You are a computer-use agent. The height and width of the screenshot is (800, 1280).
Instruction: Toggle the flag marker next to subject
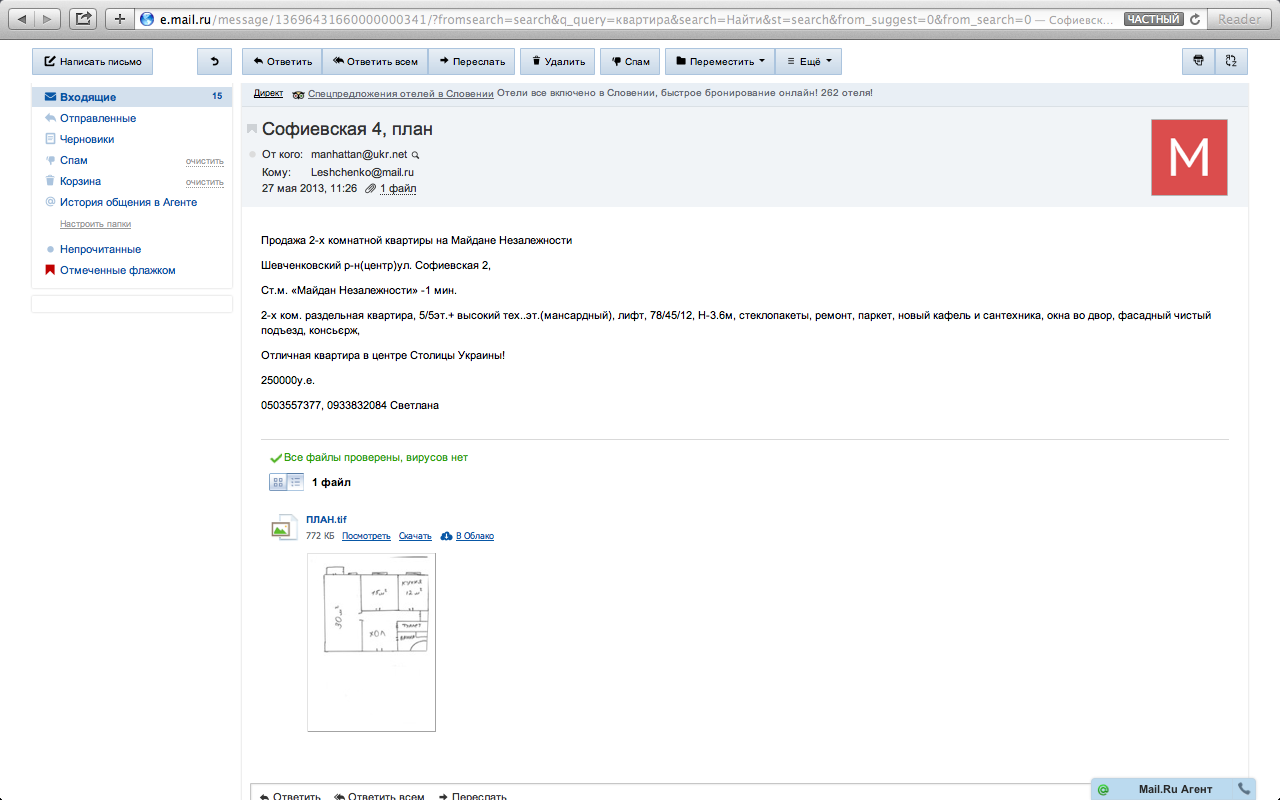click(x=252, y=129)
